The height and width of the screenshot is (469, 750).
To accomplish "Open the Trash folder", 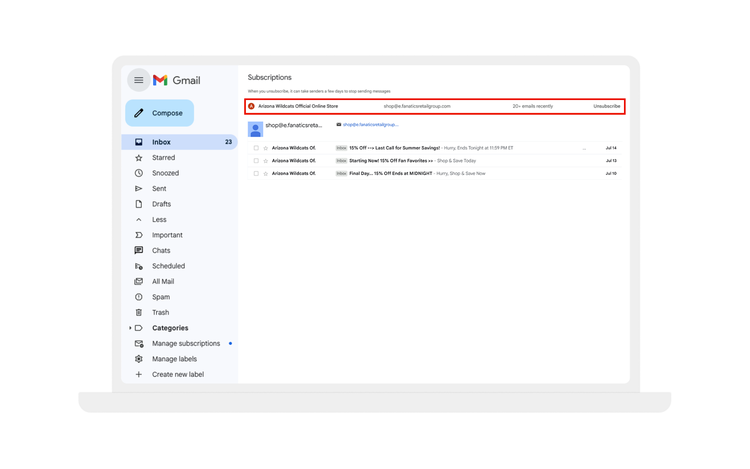I will click(x=160, y=313).
